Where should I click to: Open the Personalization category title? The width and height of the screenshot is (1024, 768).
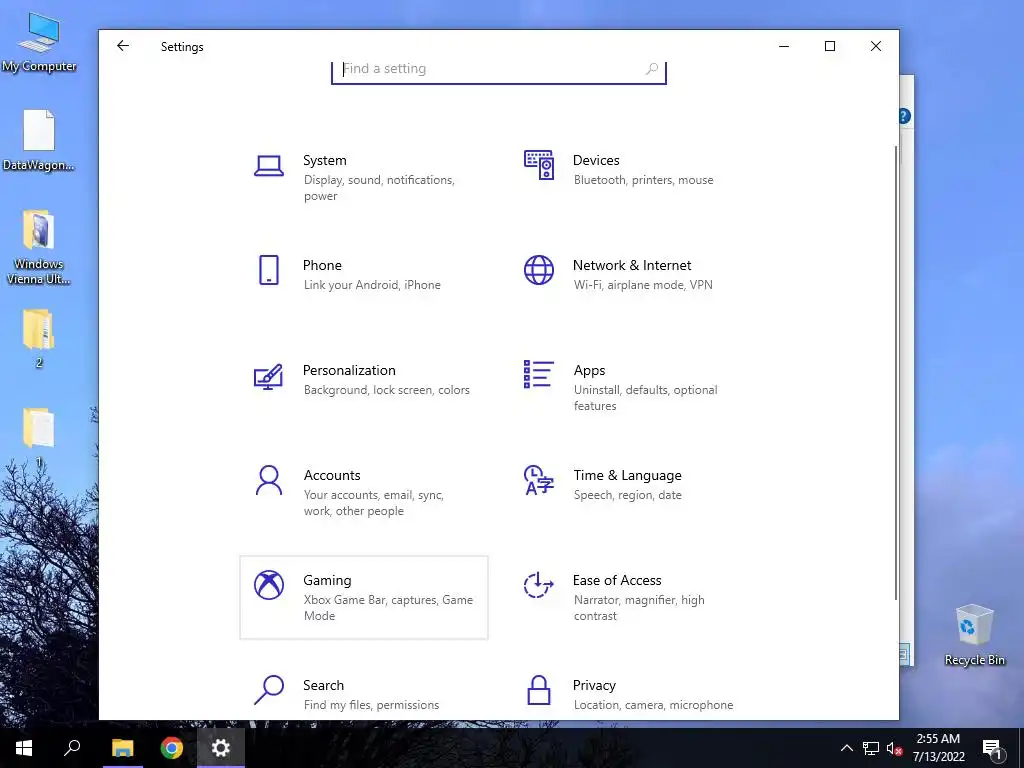coord(349,370)
